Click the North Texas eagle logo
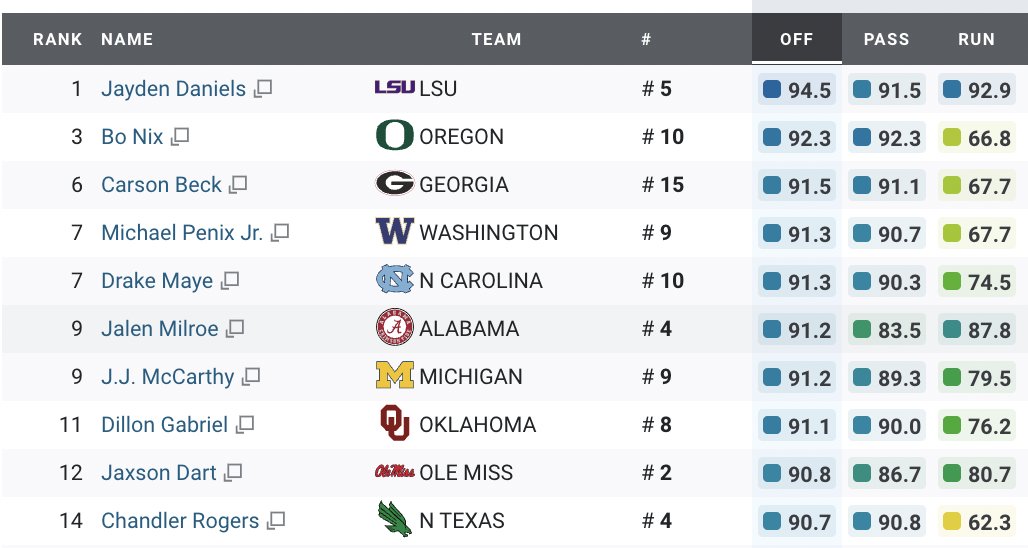 (x=395, y=519)
